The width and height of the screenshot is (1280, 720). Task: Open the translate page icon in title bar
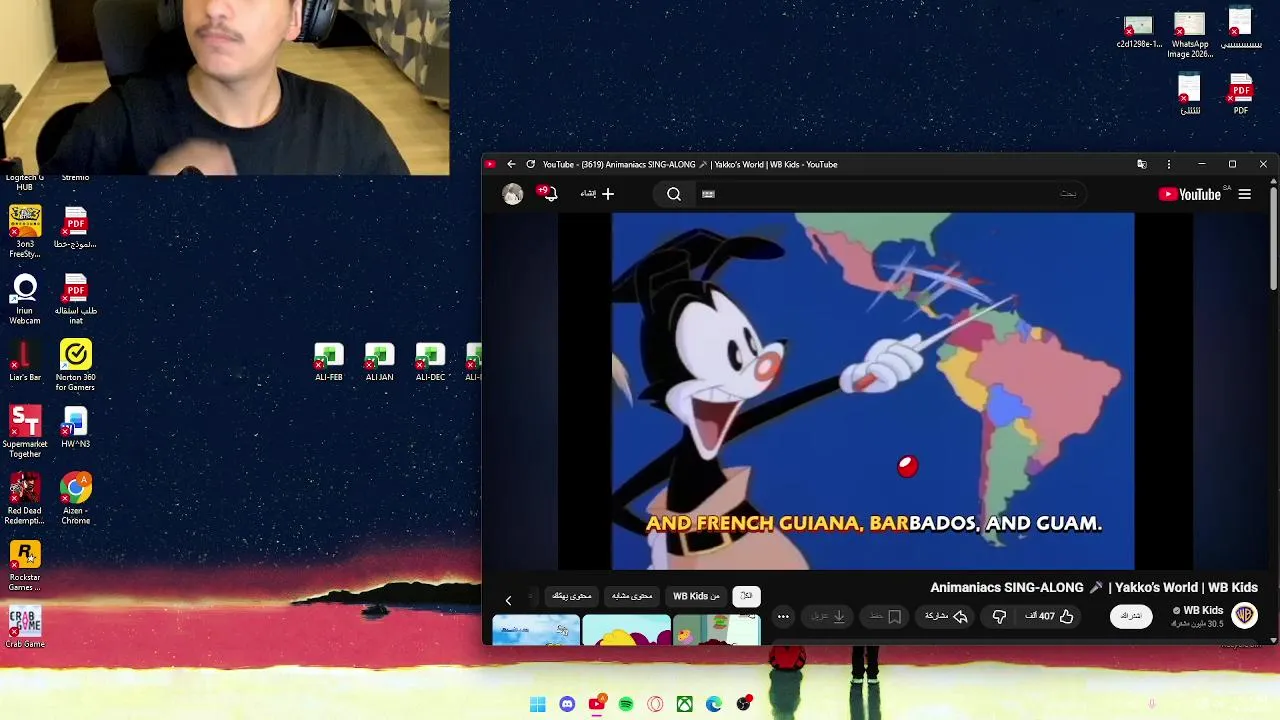[x=1141, y=164]
